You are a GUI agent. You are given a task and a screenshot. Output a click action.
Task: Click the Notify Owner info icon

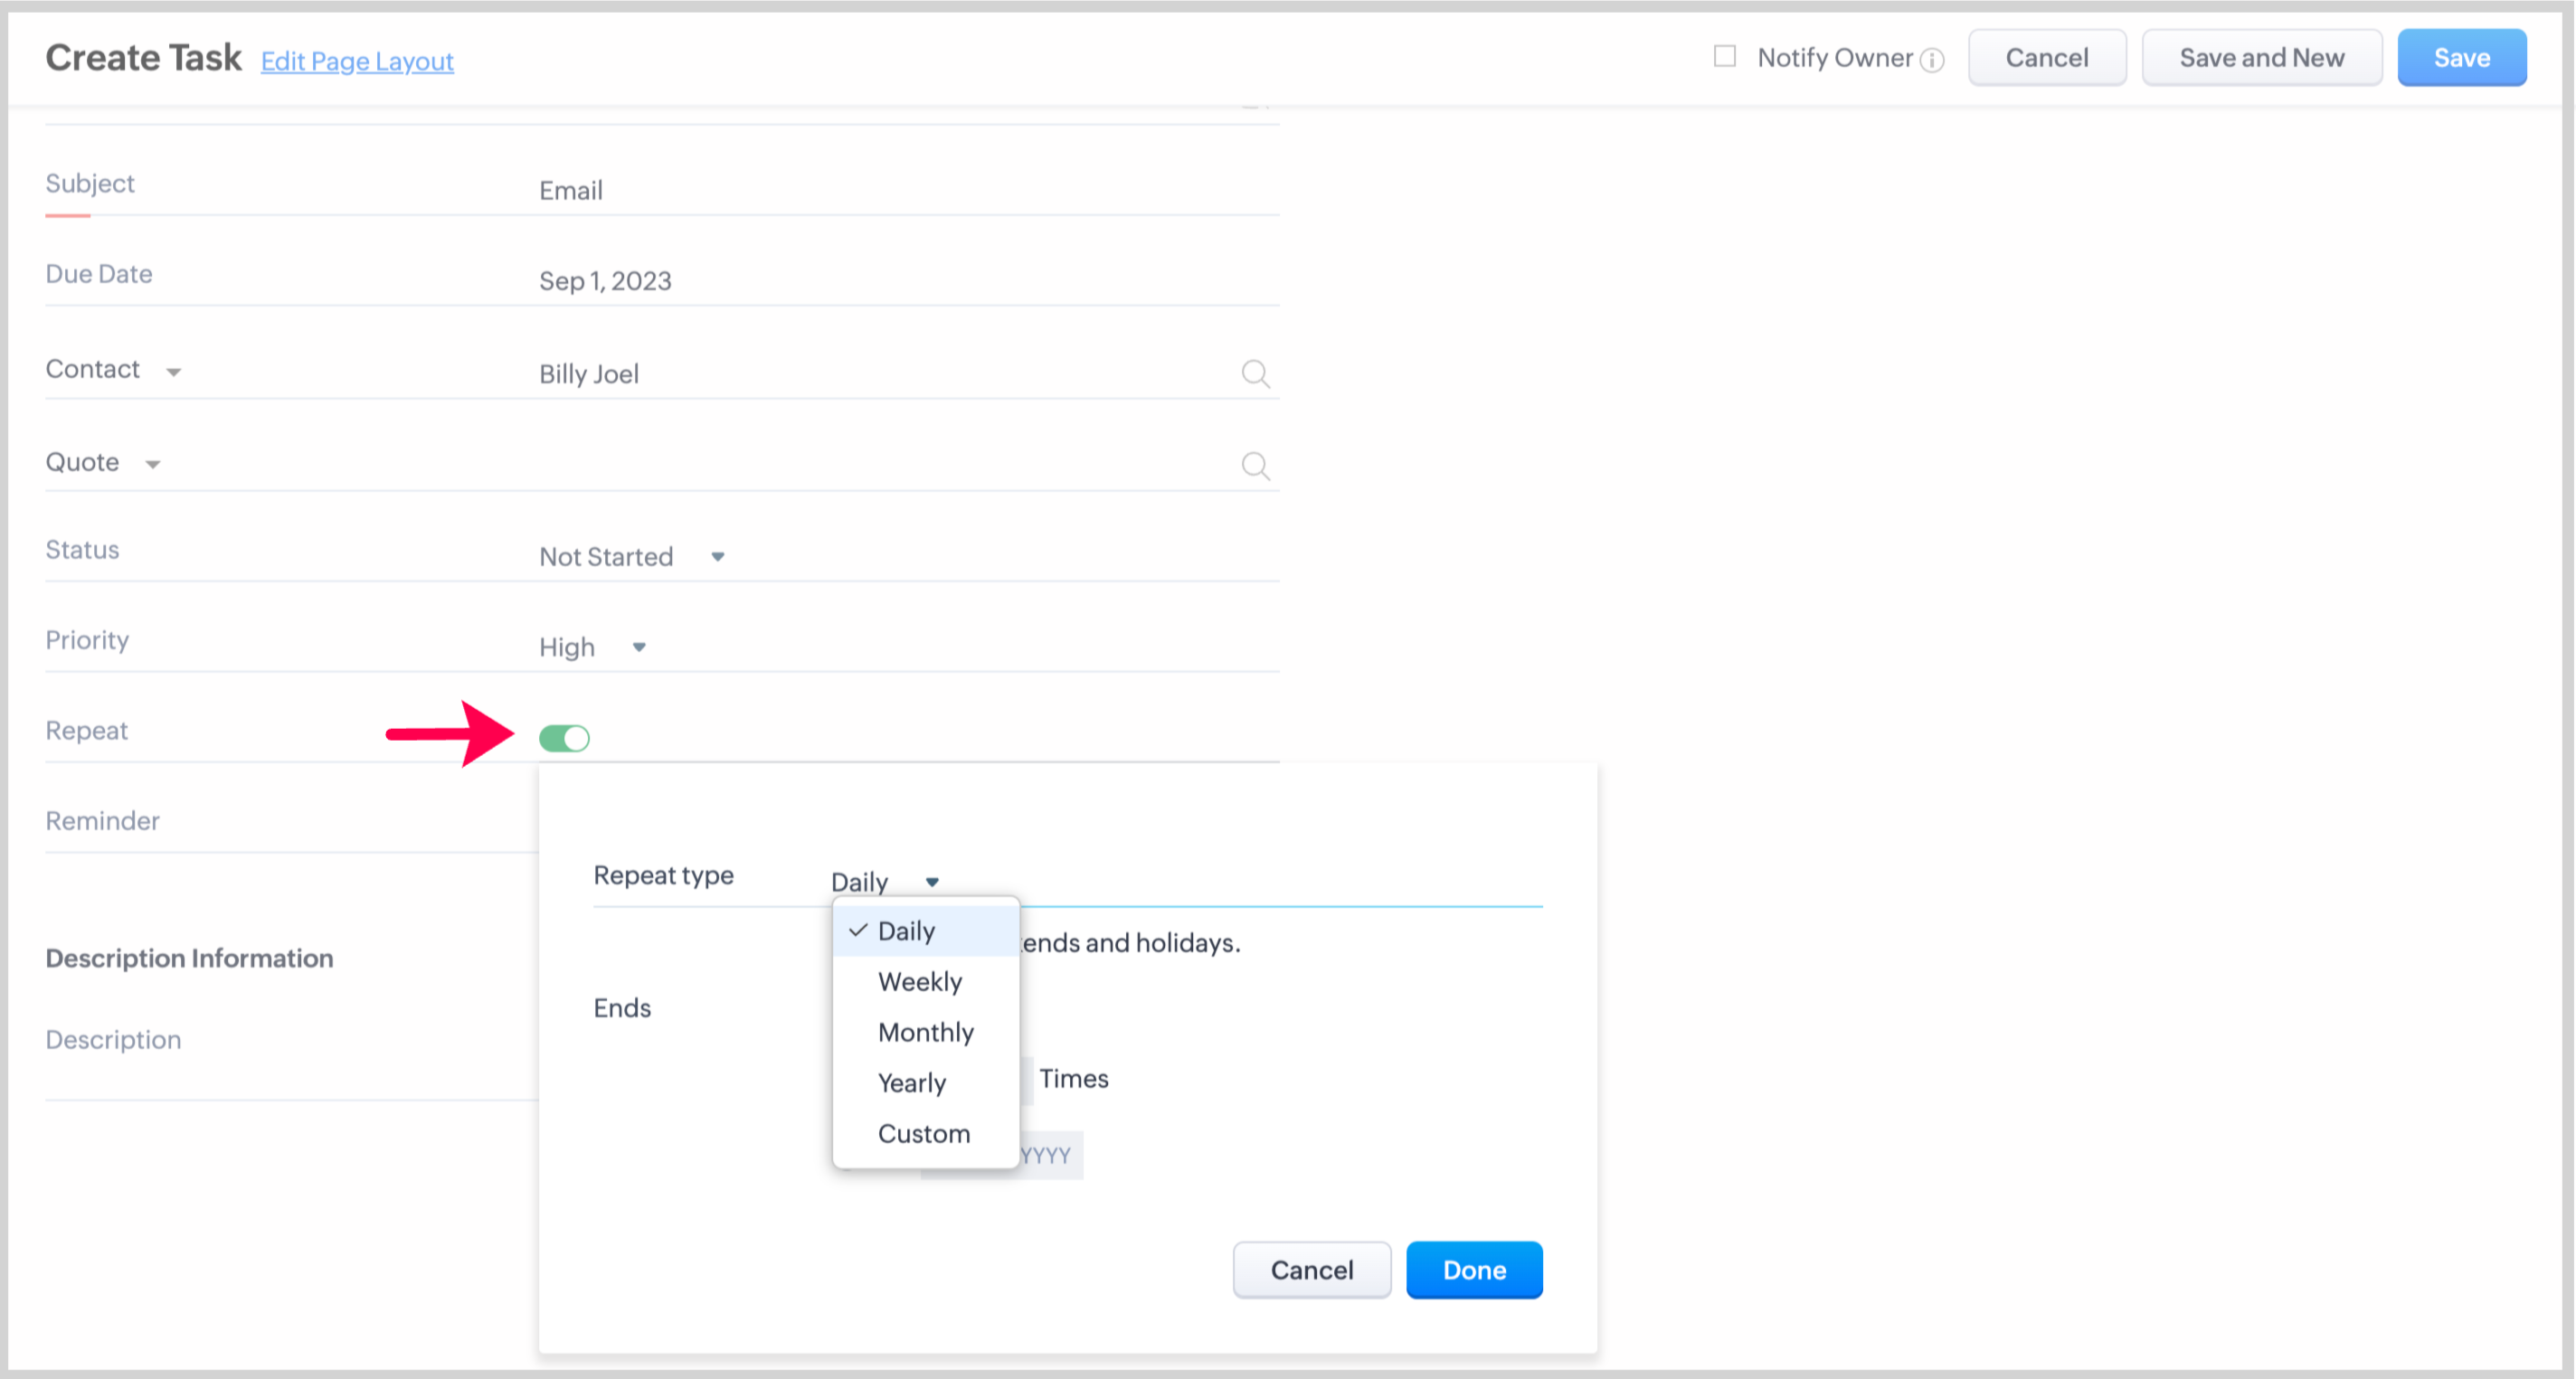(x=1933, y=60)
